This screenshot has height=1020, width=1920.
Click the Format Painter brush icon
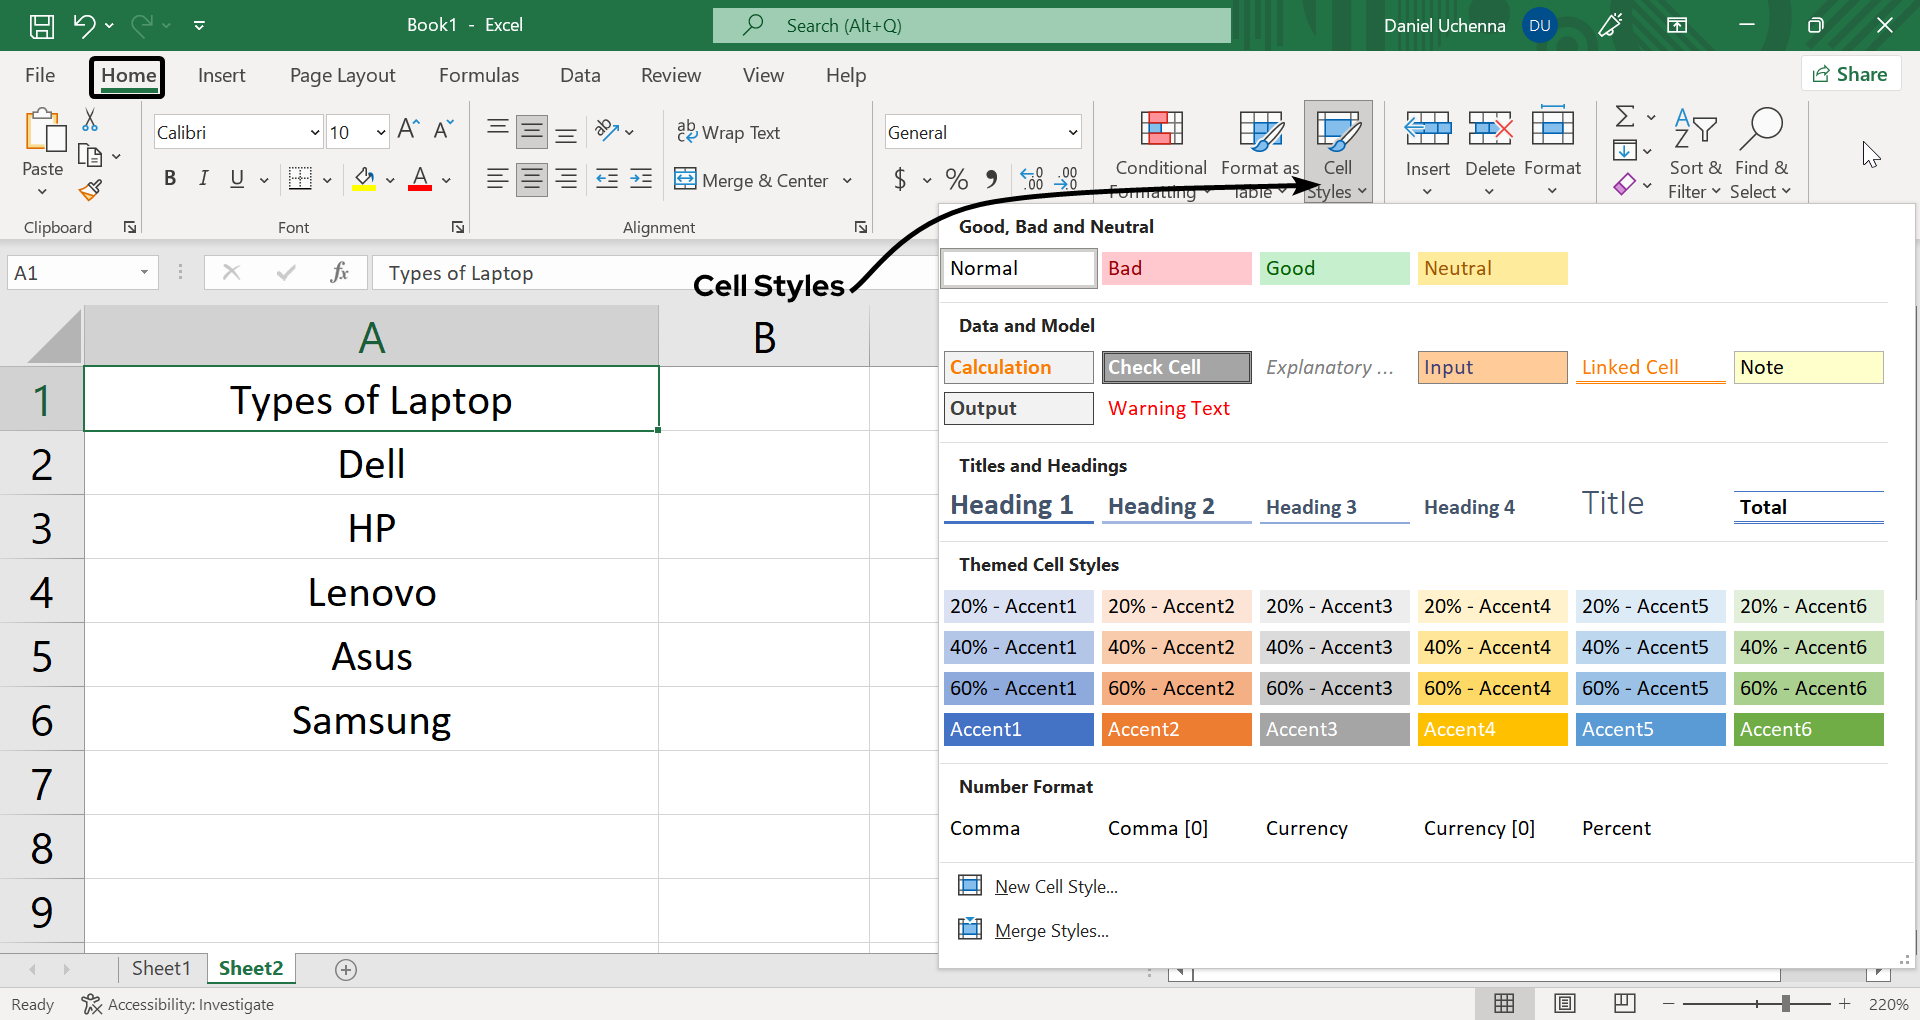91,190
